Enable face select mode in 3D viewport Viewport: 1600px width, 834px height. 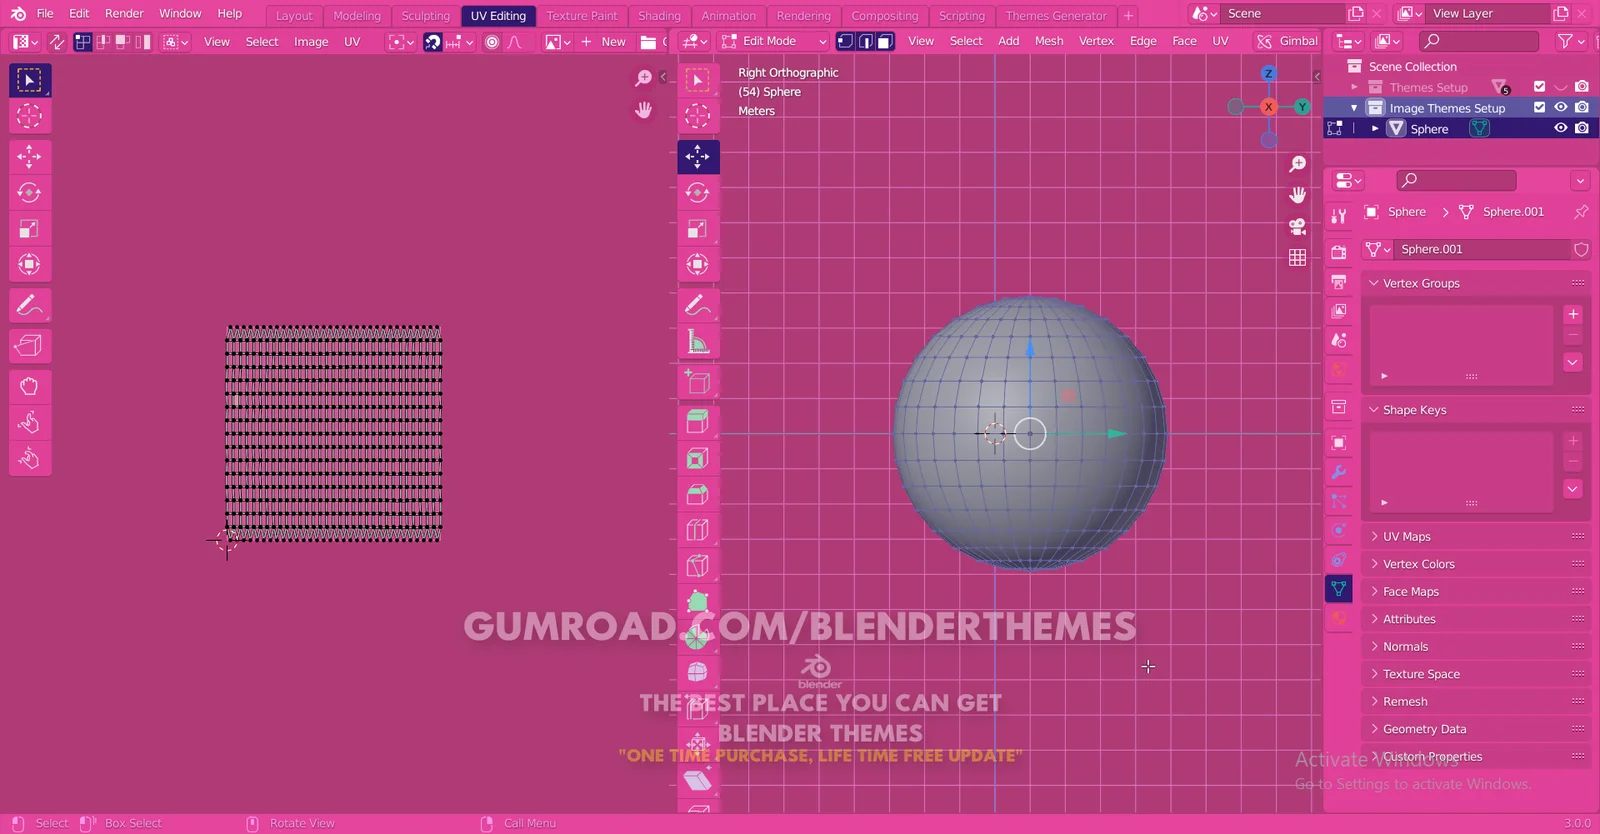(885, 41)
